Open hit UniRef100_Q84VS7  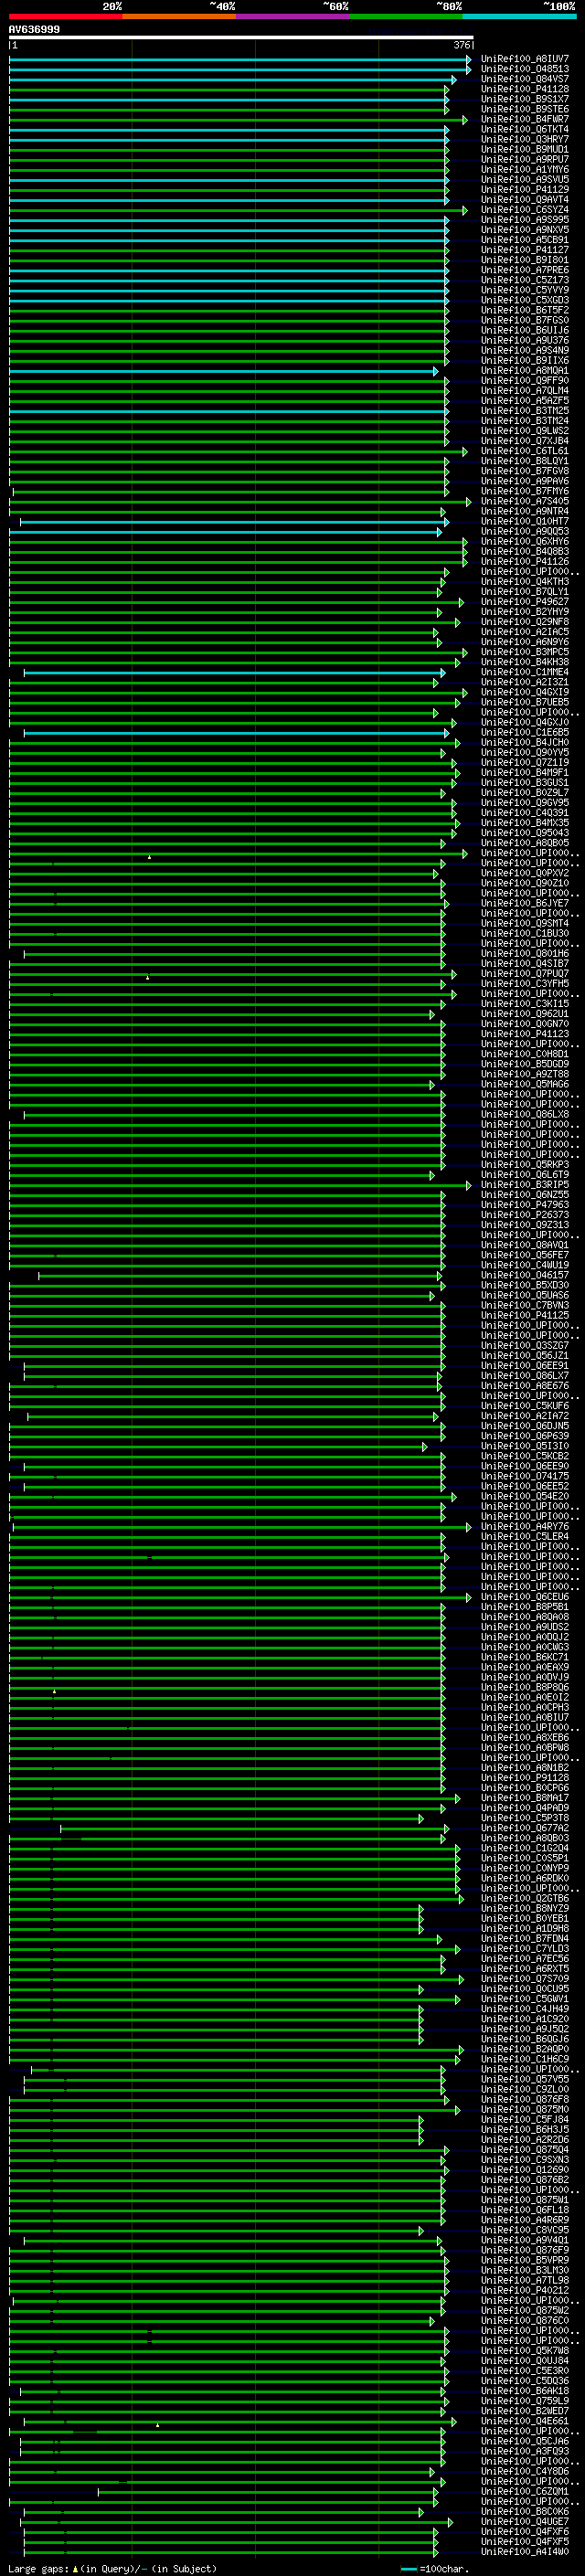(x=525, y=79)
